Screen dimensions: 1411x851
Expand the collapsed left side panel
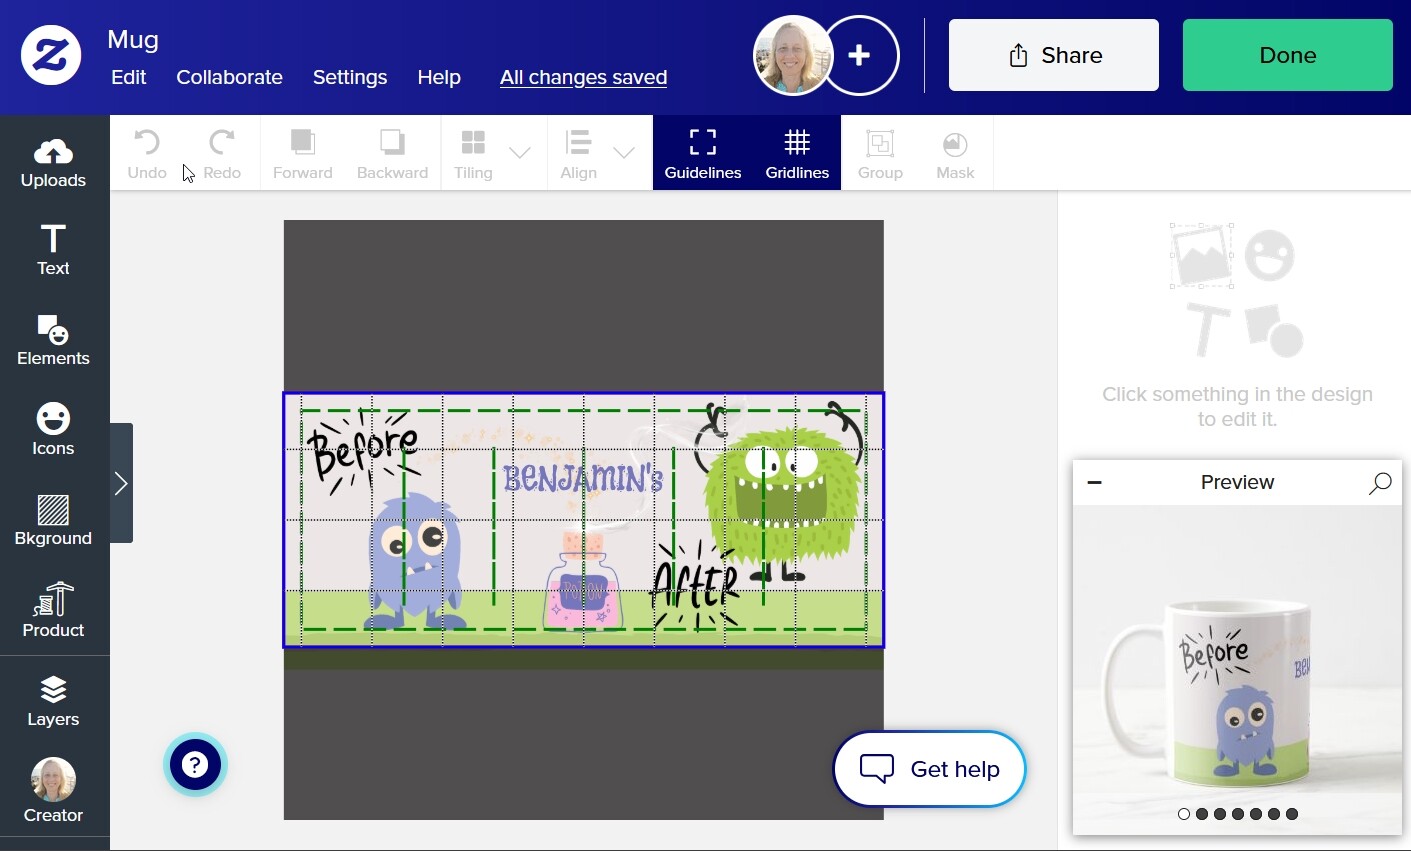pyautogui.click(x=121, y=483)
